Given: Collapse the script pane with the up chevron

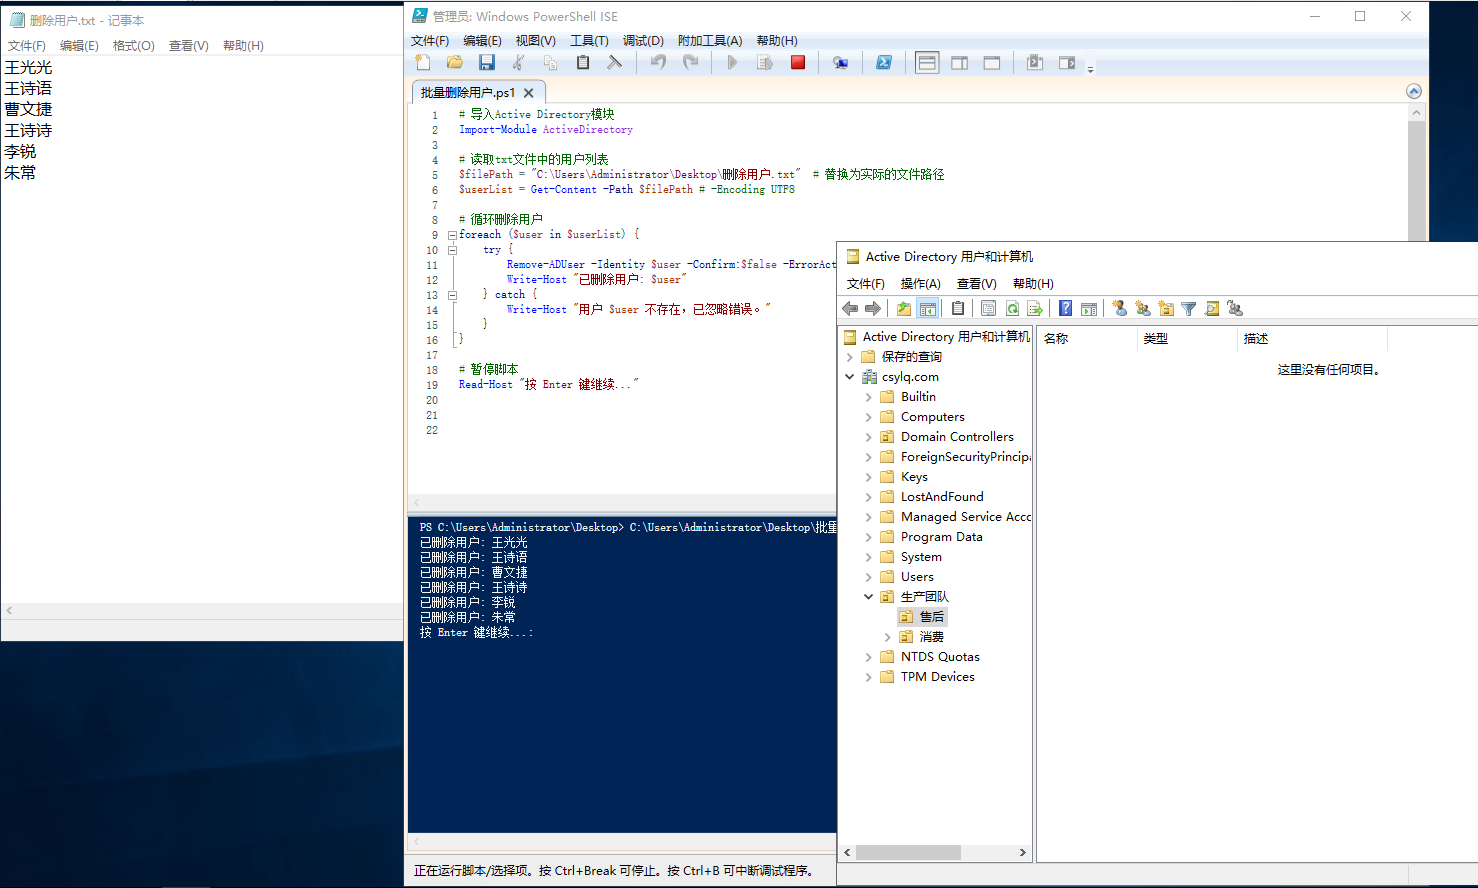Looking at the screenshot, I should coord(1414,91).
